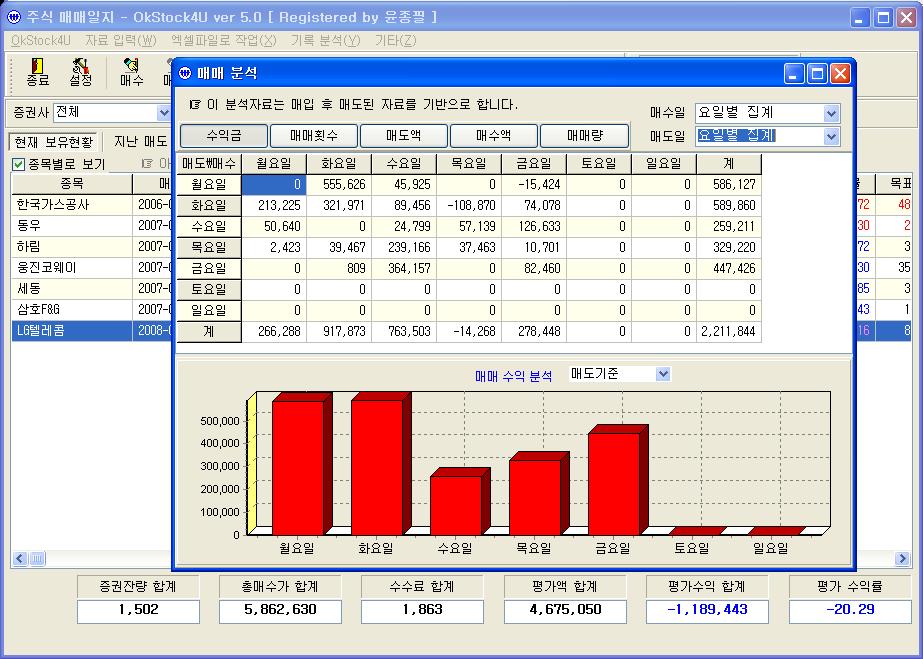Select the 한국가스공사 stock row
The width and height of the screenshot is (923, 659).
91,205
